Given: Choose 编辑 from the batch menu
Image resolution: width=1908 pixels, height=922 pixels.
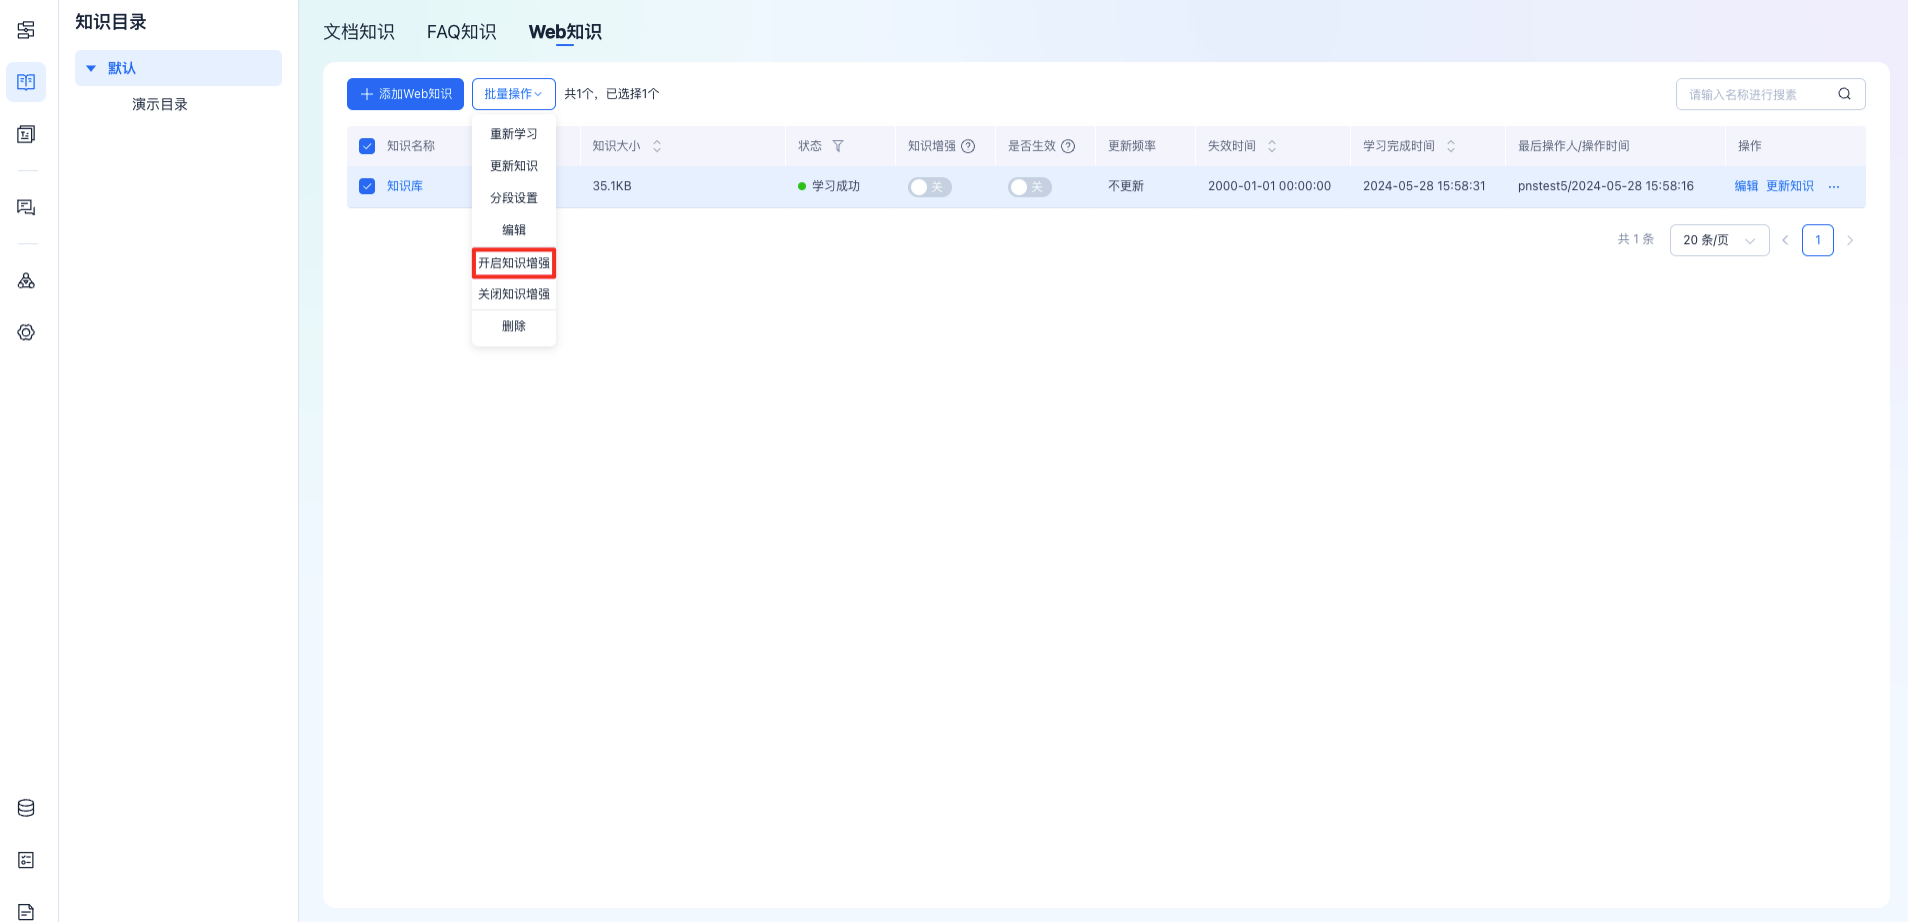Looking at the screenshot, I should point(514,230).
